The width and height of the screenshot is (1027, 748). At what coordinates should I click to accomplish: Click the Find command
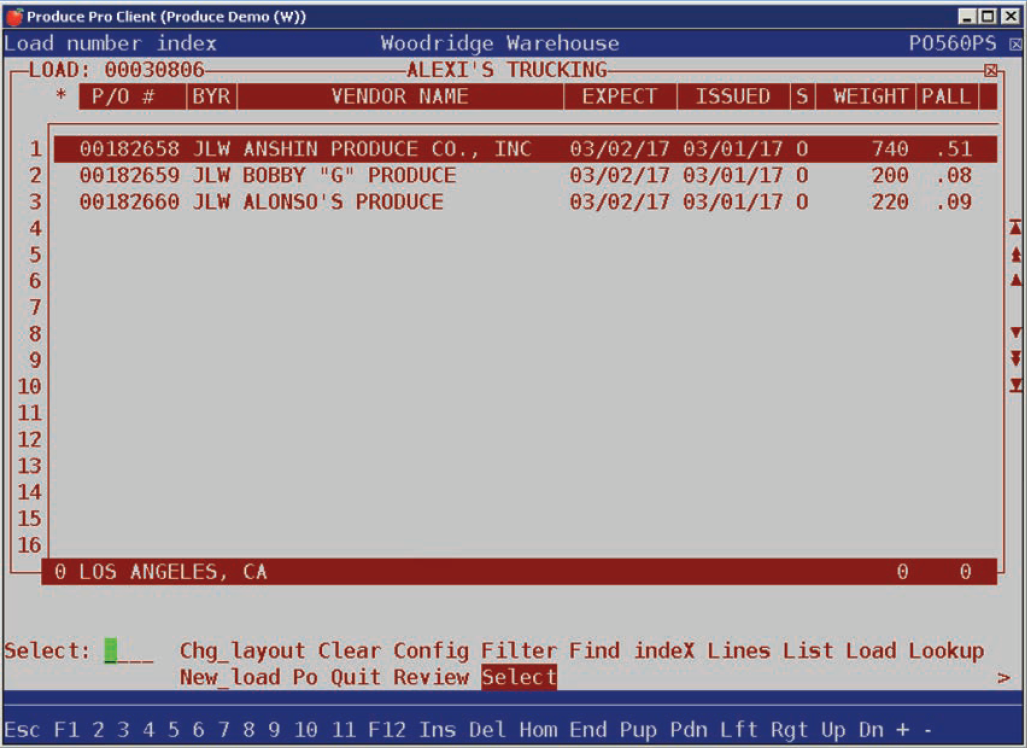click(x=594, y=651)
